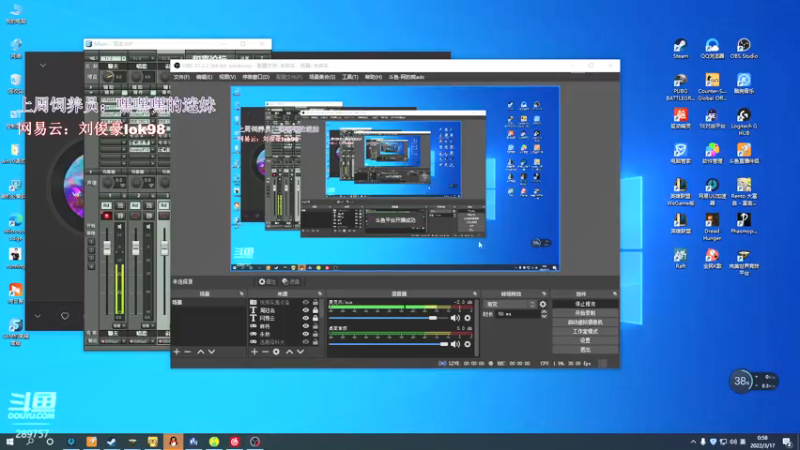Open Steam desktop shortcut
The width and height of the screenshot is (800, 450).
tap(680, 49)
